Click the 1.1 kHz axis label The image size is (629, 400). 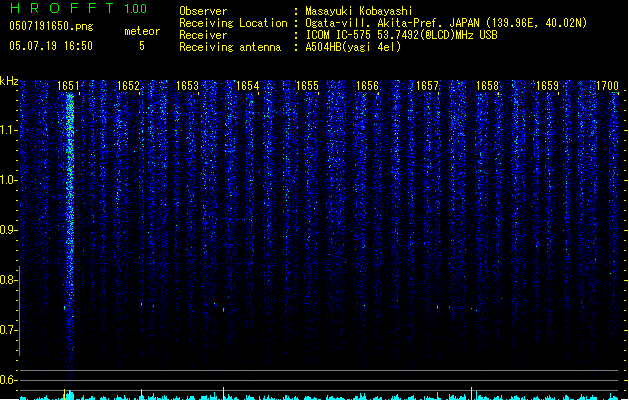[x=8, y=130]
